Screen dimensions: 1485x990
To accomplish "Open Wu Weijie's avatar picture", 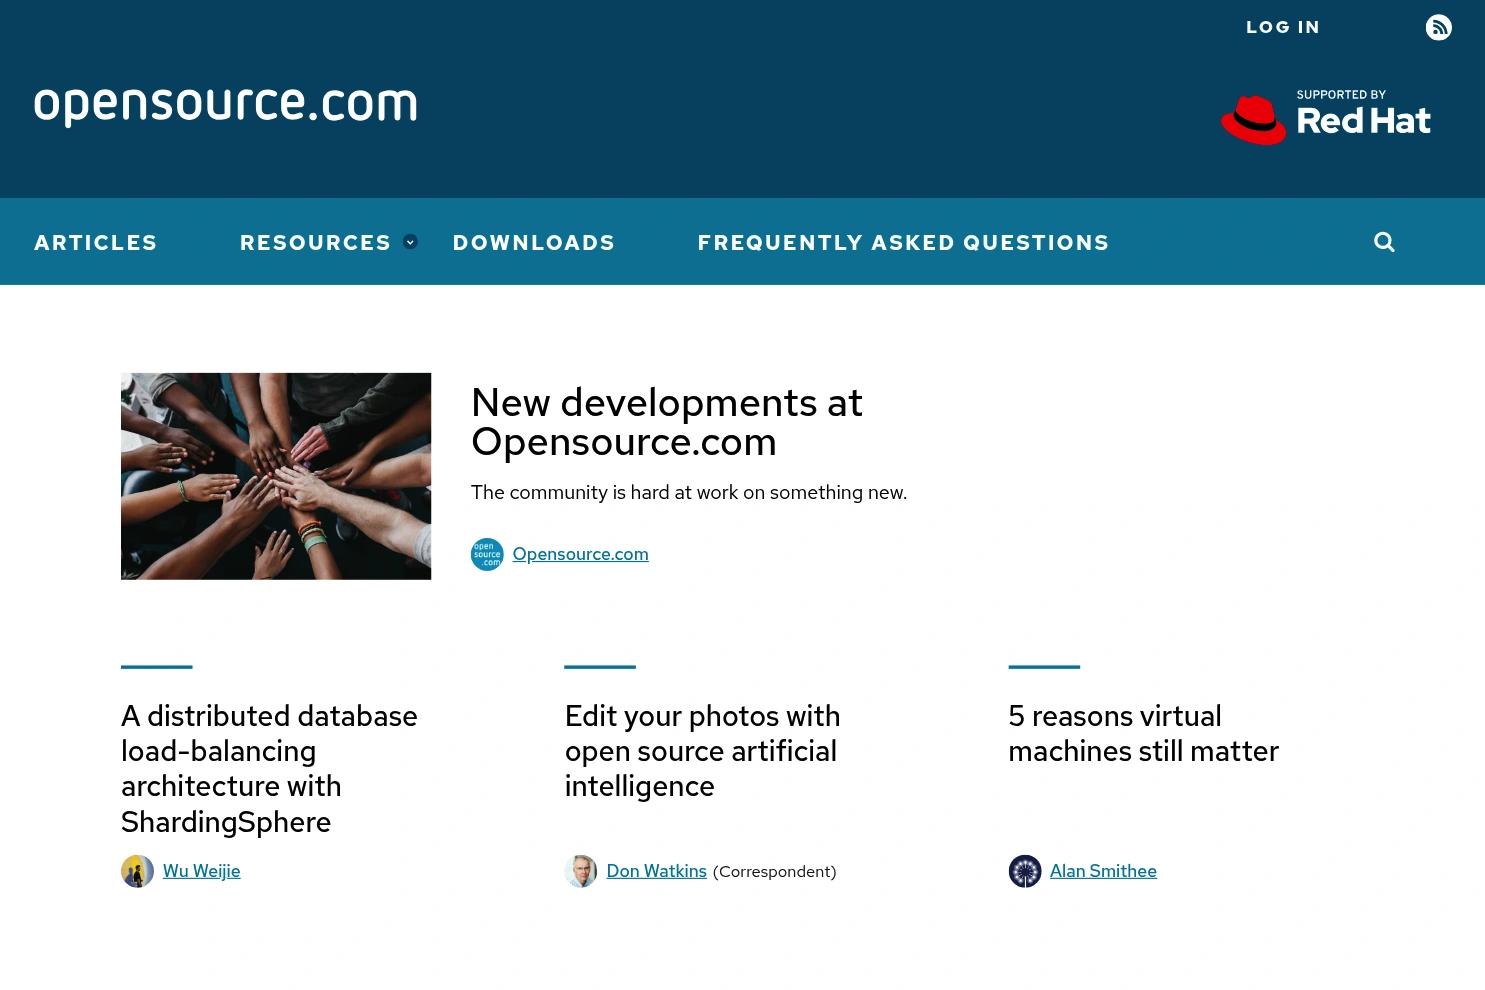I will [x=137, y=871].
